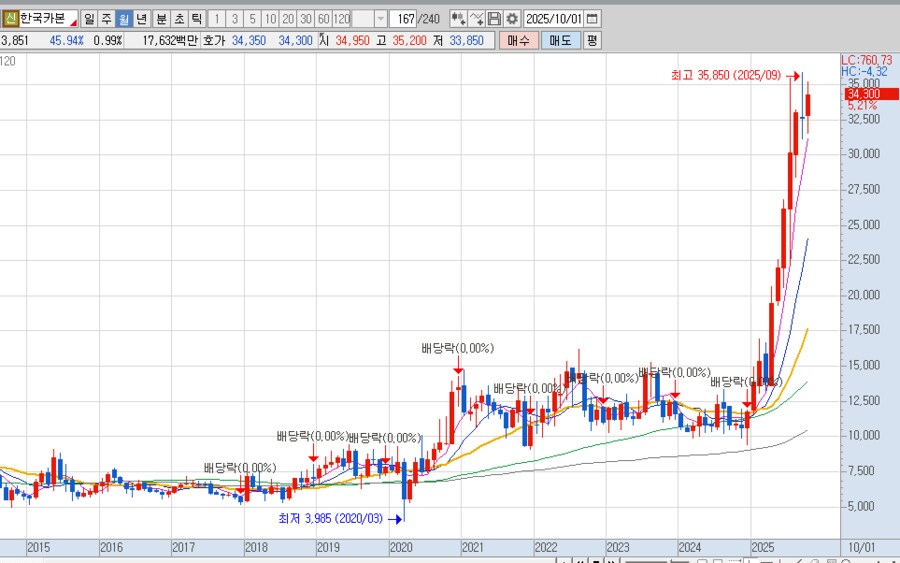This screenshot has width=900, height=563.
Task: Select minute (분) chart mode
Action: click(161, 19)
